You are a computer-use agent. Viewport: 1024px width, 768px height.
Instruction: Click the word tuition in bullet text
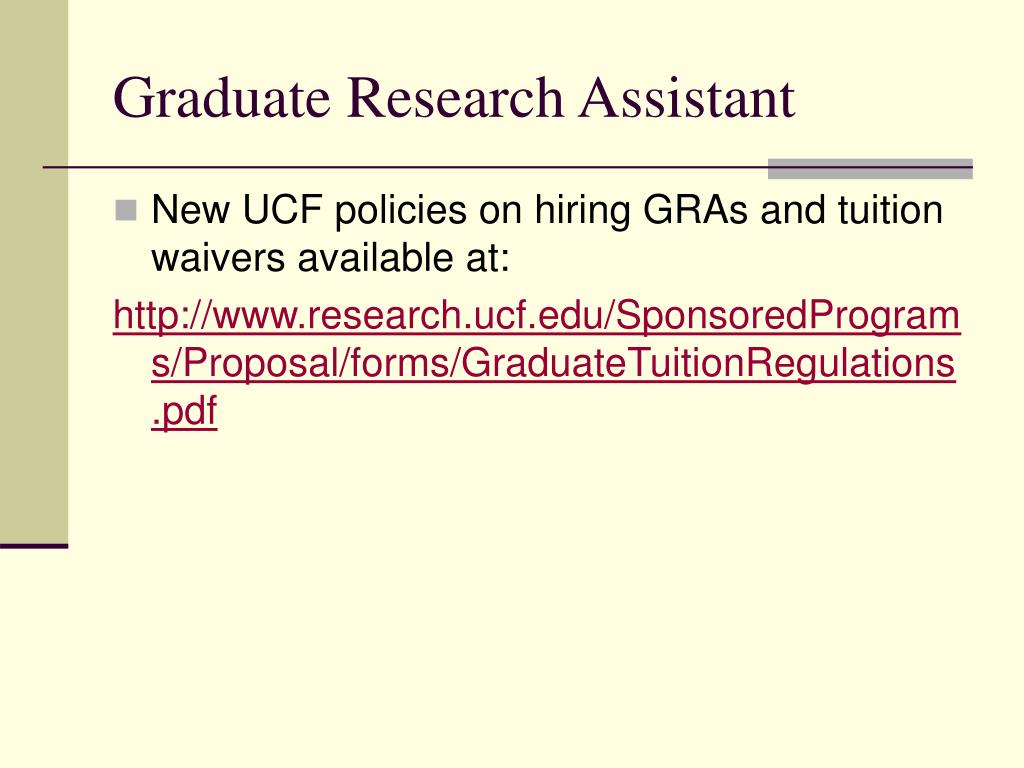point(891,210)
